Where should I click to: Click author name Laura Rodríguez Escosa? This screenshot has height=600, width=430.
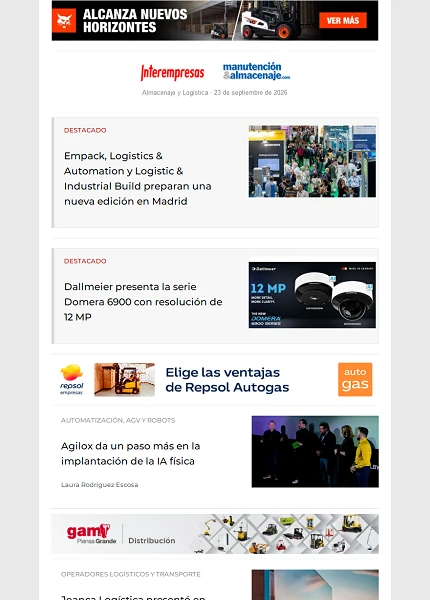99,485
